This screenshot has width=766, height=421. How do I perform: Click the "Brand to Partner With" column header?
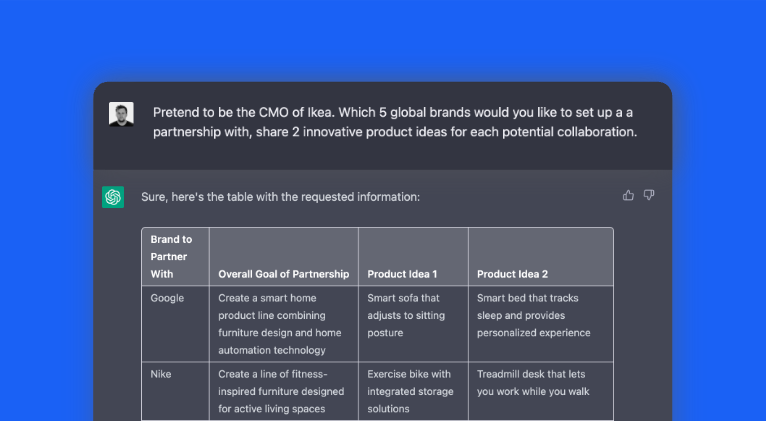(x=175, y=257)
